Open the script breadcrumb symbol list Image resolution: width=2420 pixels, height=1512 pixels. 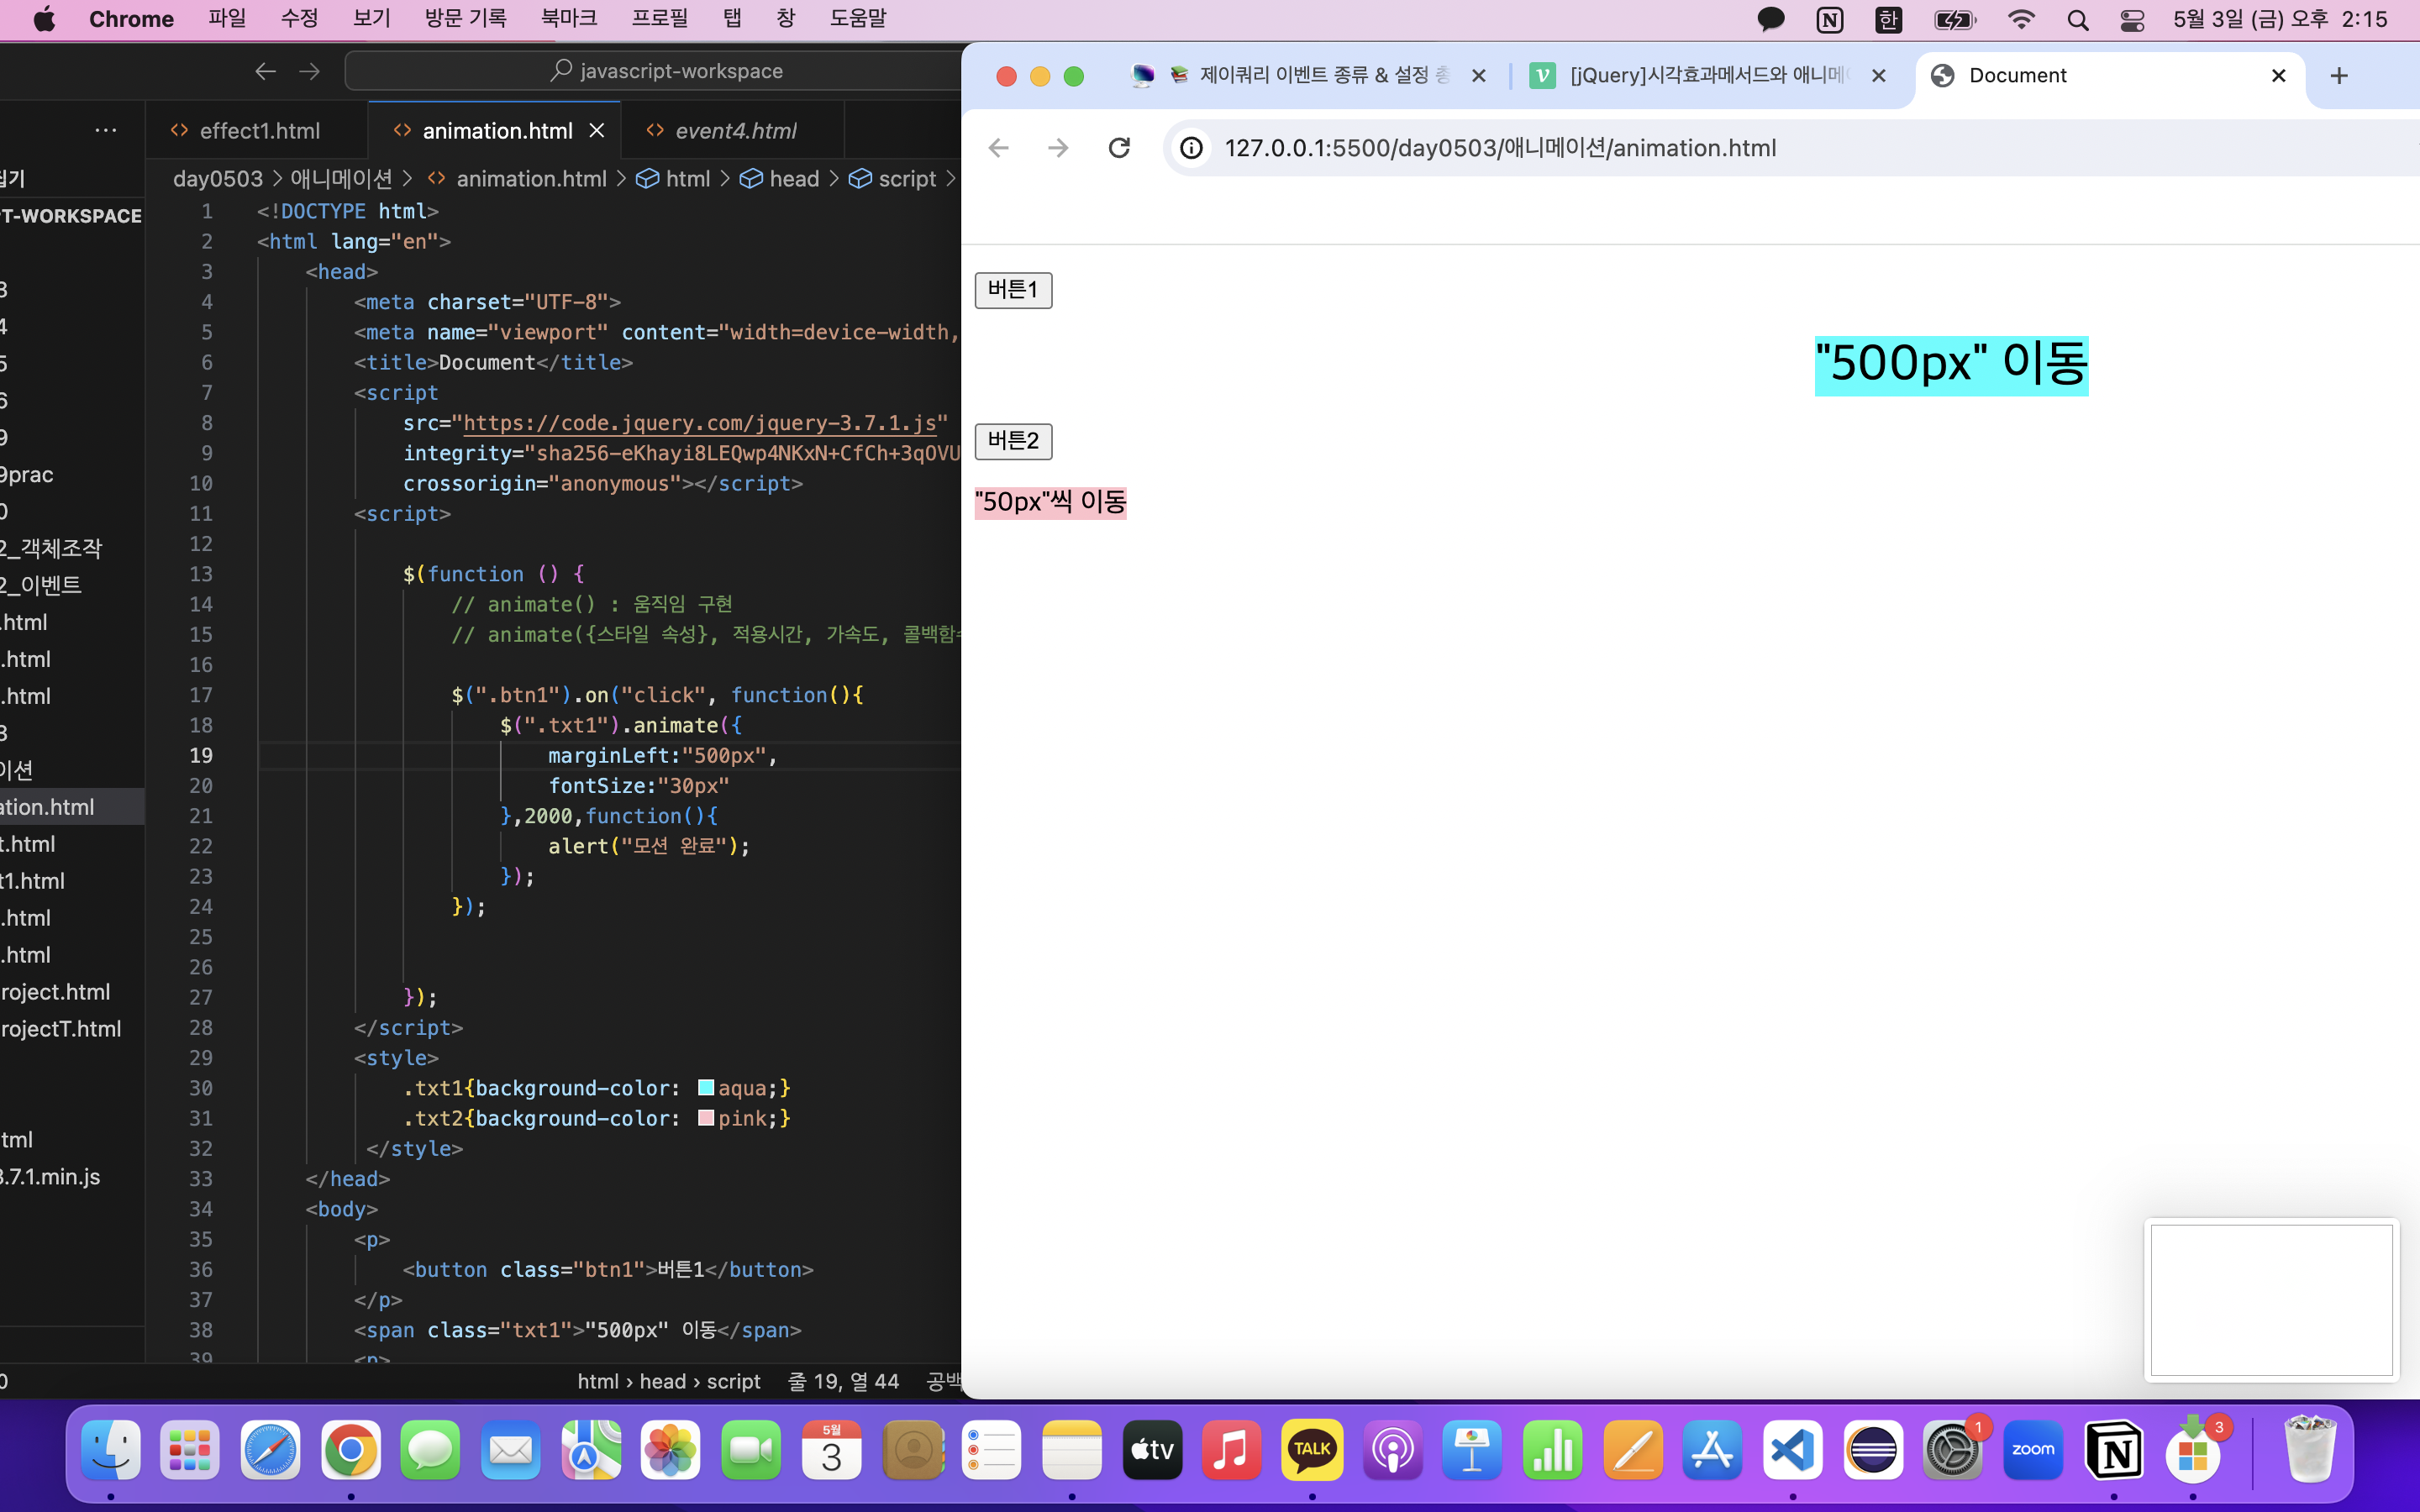click(x=906, y=179)
